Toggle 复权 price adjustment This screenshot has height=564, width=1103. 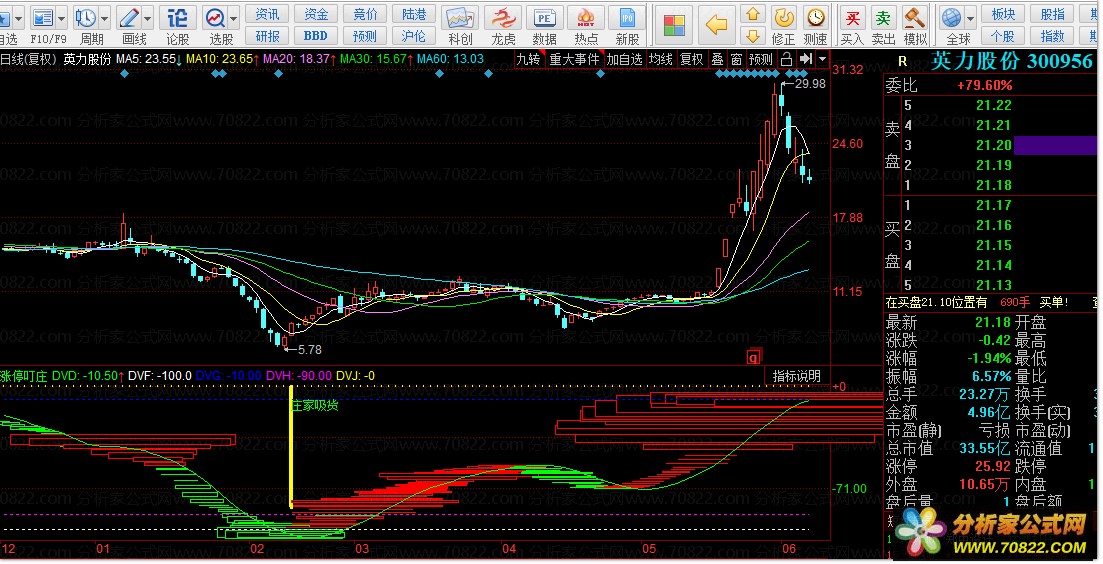tap(691, 60)
